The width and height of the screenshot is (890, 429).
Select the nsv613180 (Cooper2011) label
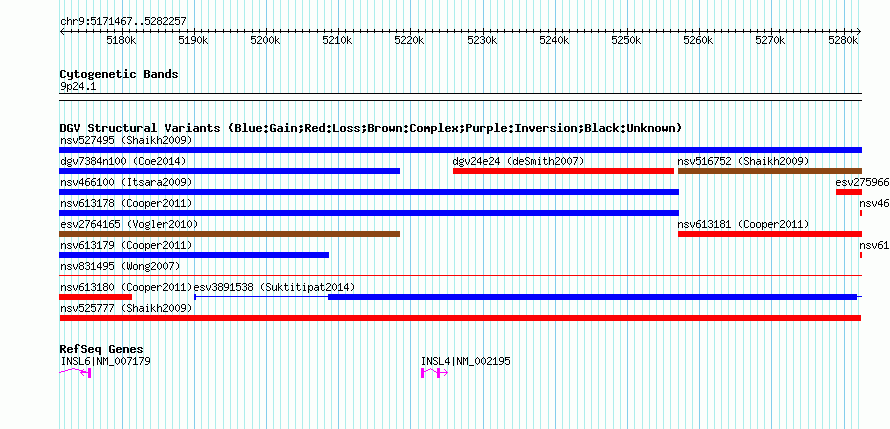coord(126,287)
